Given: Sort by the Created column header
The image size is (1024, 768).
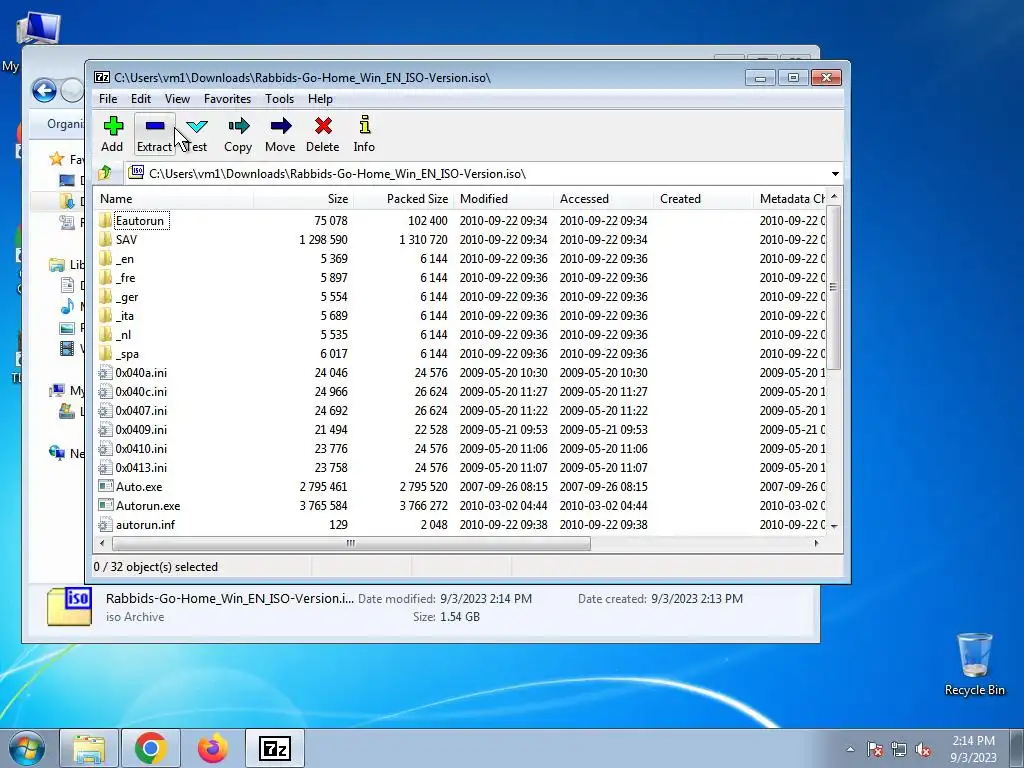Looking at the screenshot, I should tap(703, 199).
